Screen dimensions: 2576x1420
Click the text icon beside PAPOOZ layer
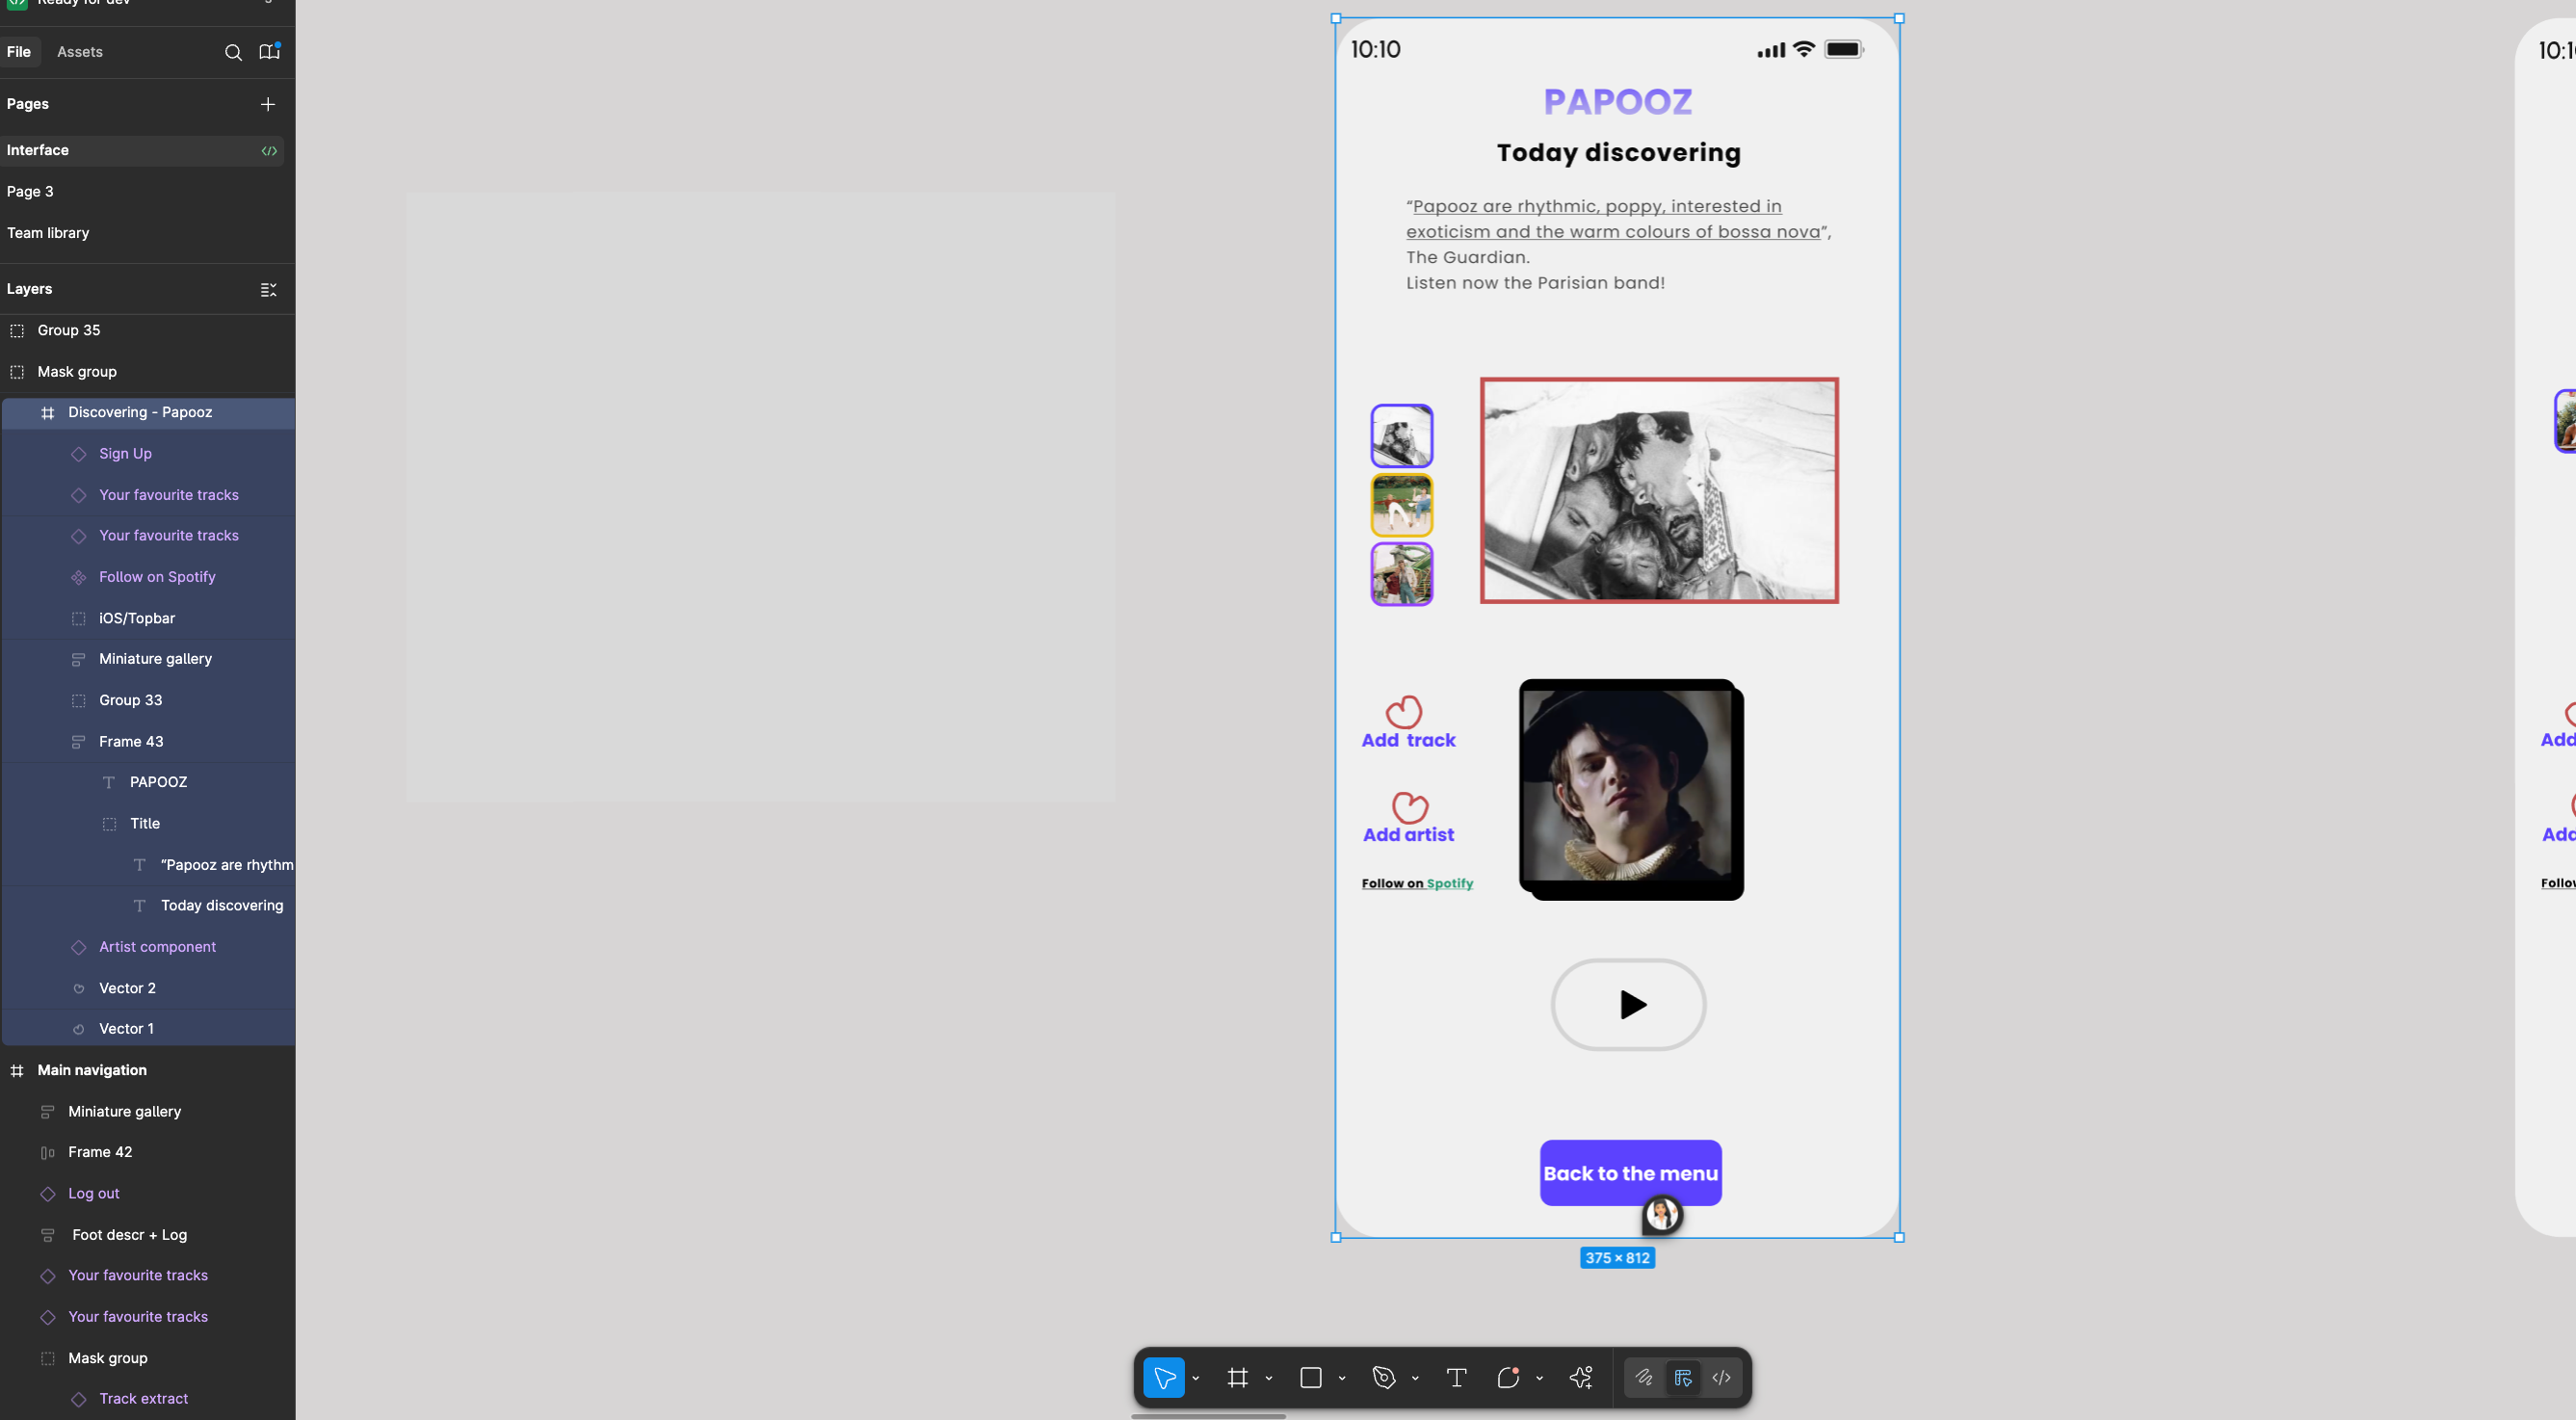coord(109,783)
